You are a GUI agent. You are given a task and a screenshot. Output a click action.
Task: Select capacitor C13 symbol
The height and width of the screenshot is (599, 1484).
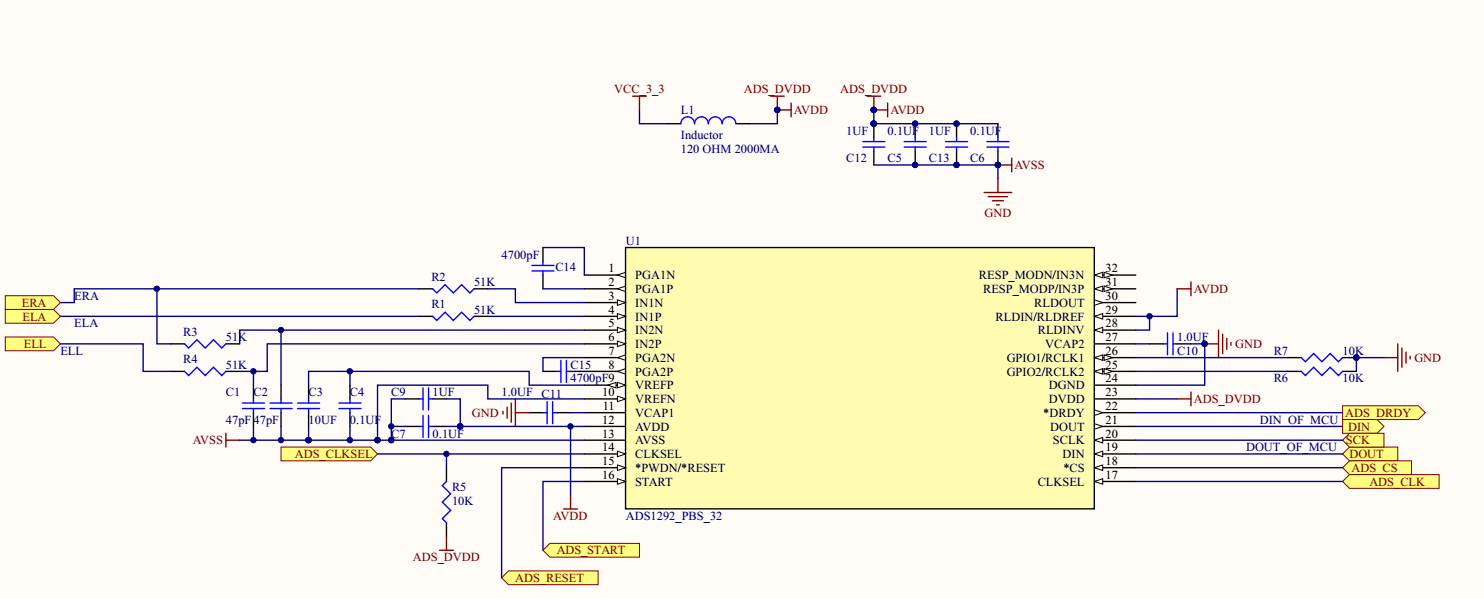pos(956,145)
